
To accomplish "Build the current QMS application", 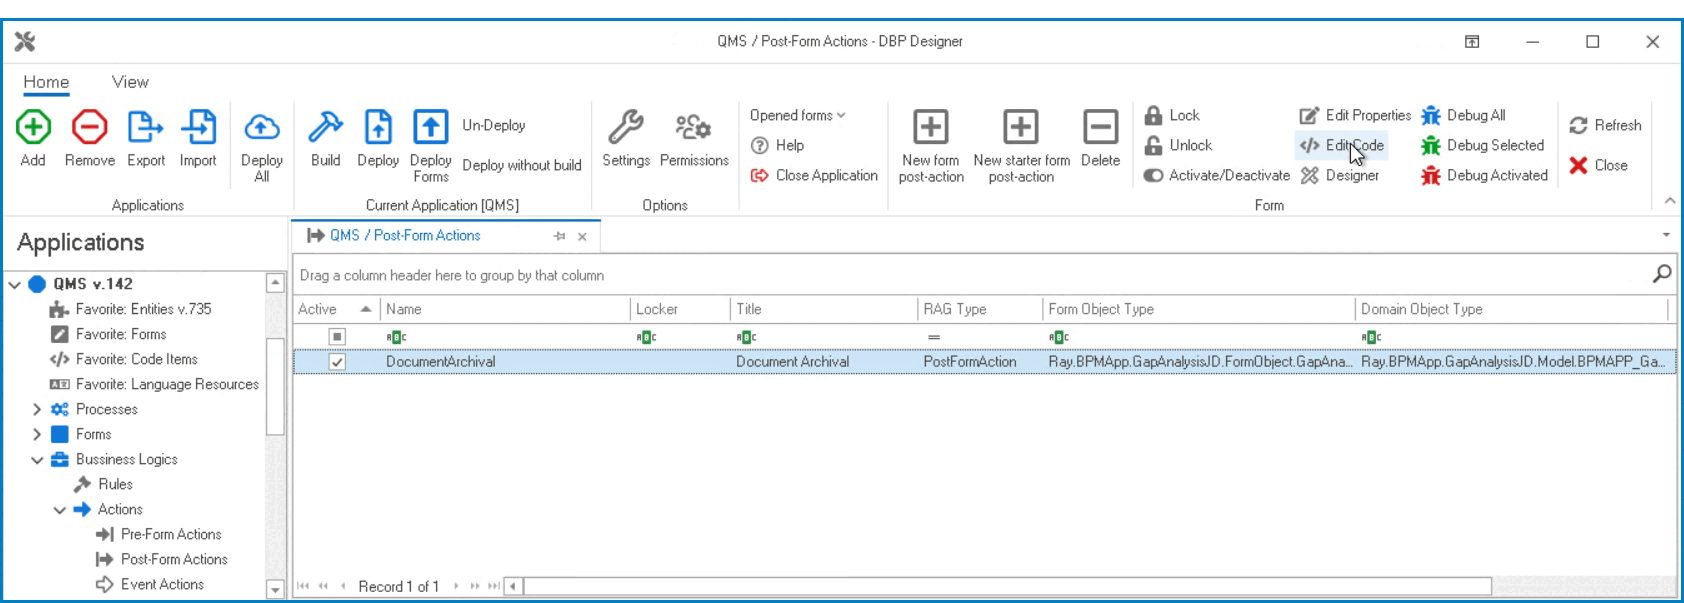I will [x=325, y=139].
